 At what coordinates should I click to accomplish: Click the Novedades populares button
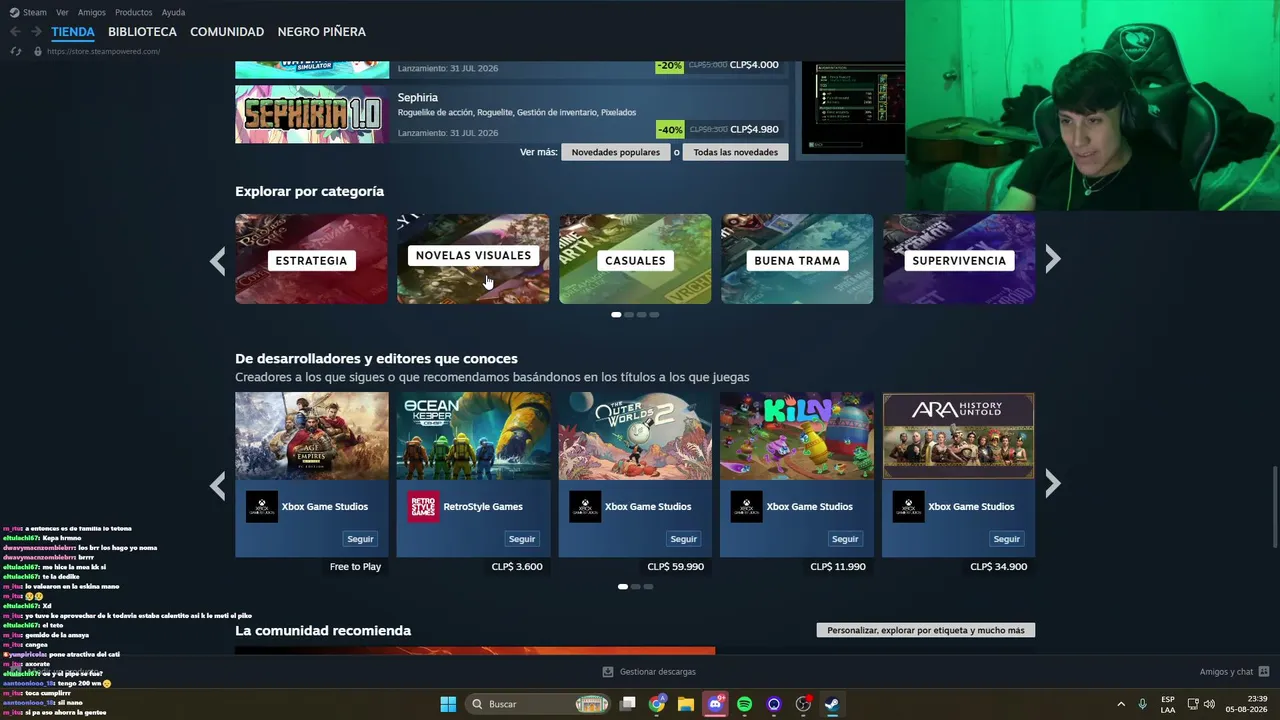(x=616, y=152)
